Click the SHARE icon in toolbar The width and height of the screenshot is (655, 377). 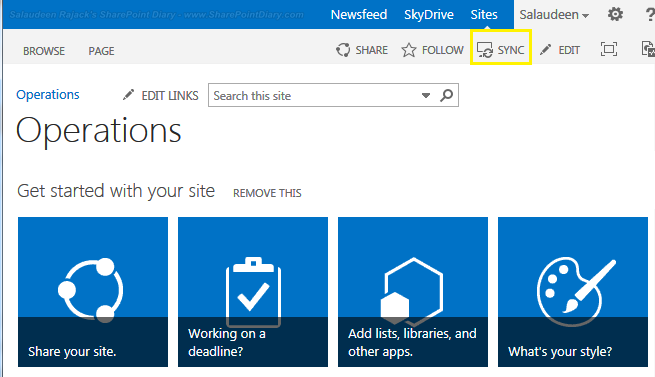[x=343, y=50]
